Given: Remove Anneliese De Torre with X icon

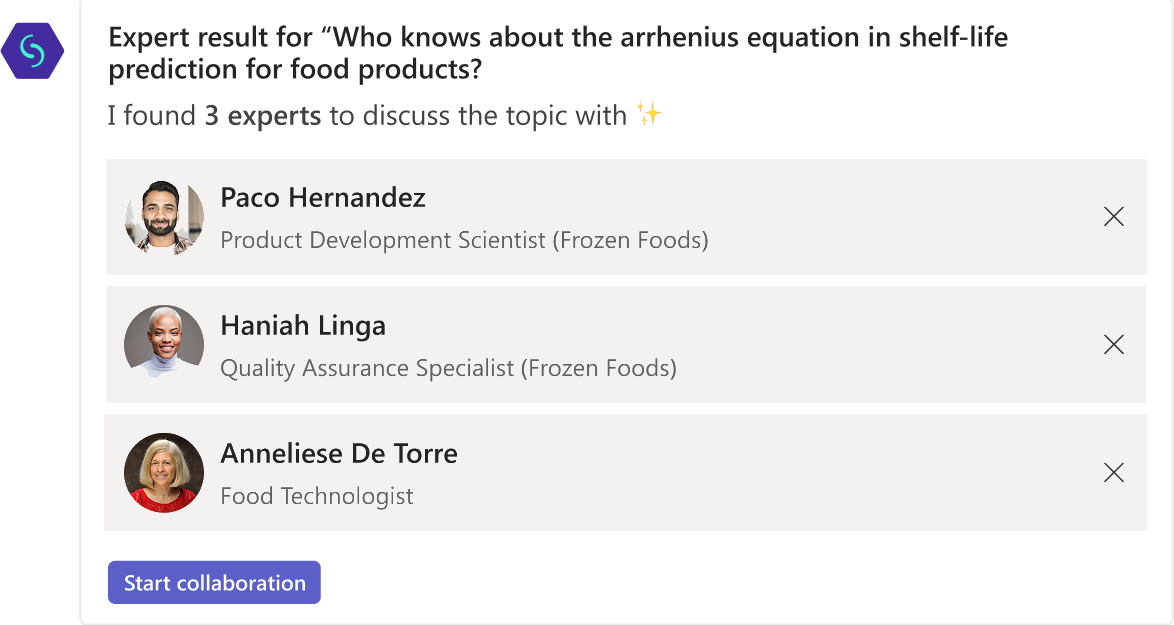Looking at the screenshot, I should pos(1113,472).
